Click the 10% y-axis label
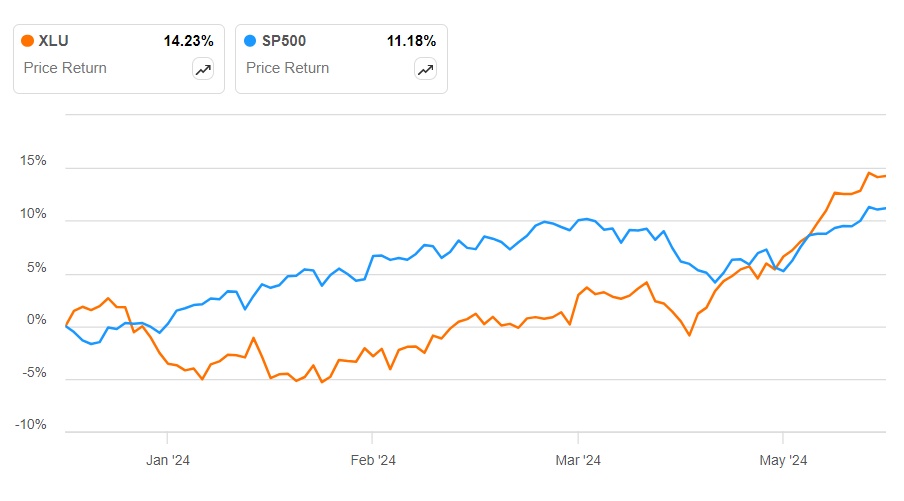 click(x=33, y=214)
